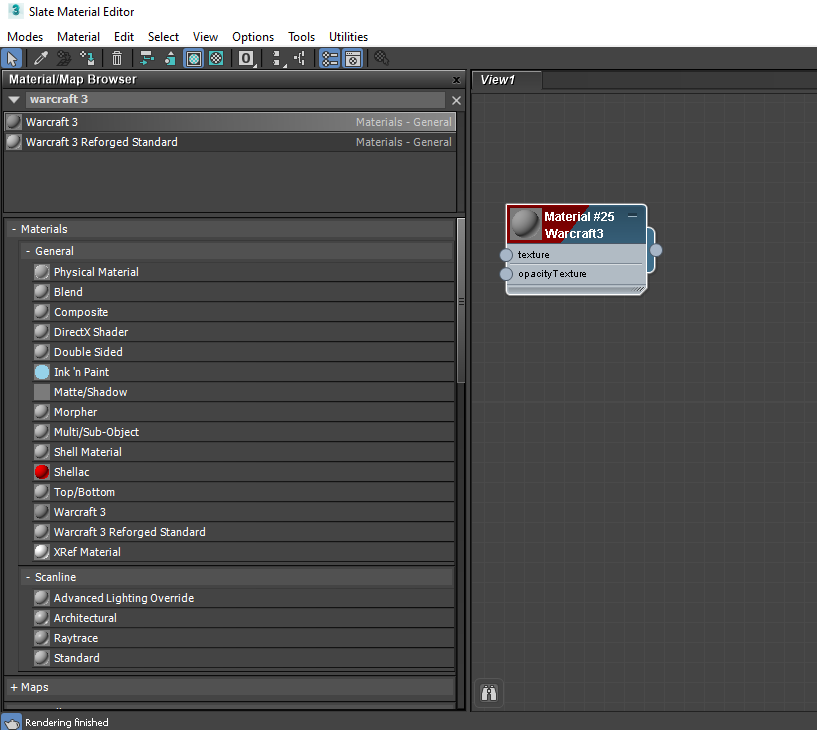Select Warcraft 3 Reforged Standard search result

tap(230, 142)
